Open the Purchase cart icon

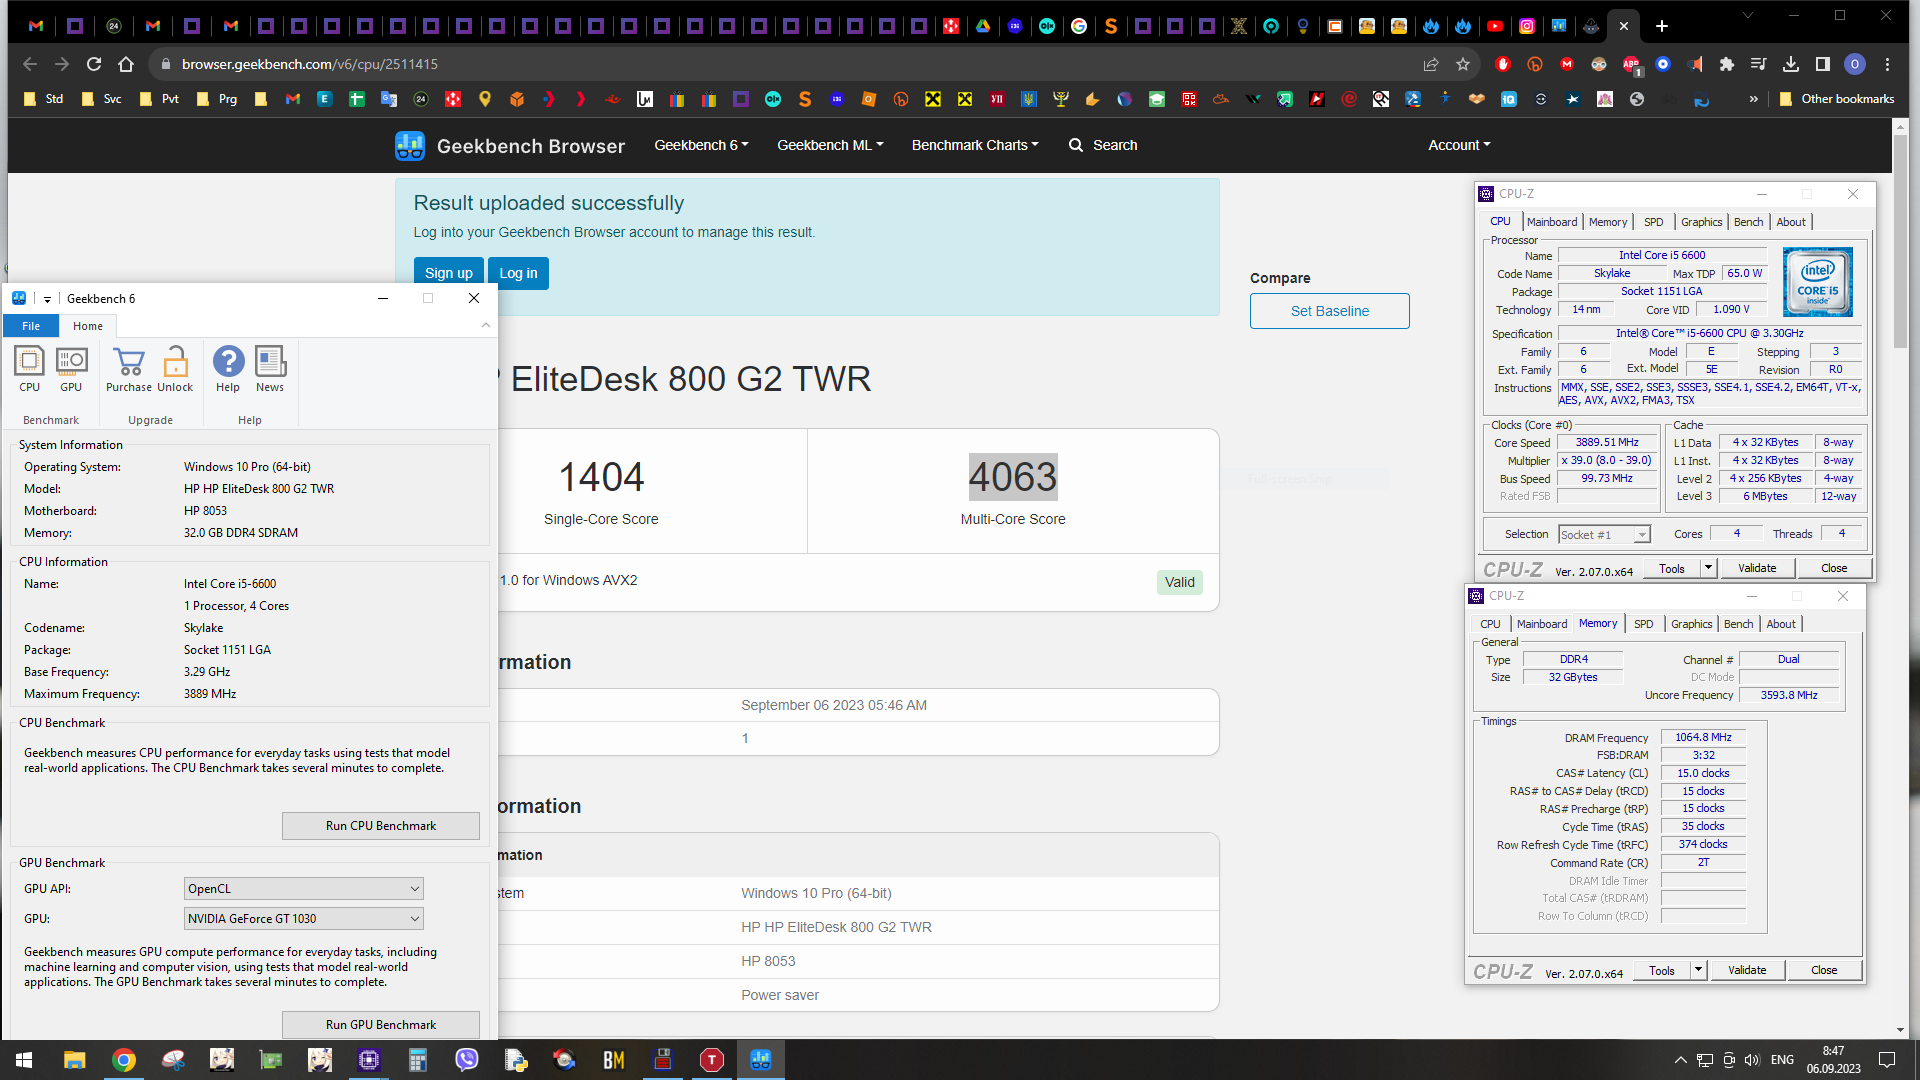click(129, 368)
